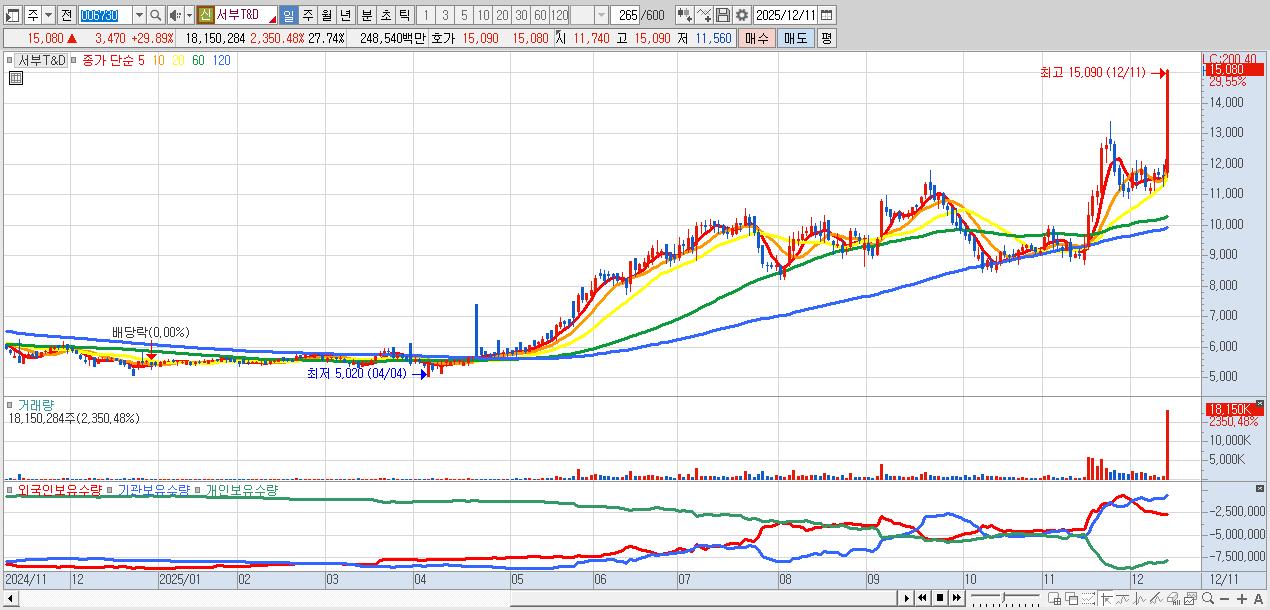1270x610 pixels.
Task: Select interval 120 button
Action: coord(559,15)
